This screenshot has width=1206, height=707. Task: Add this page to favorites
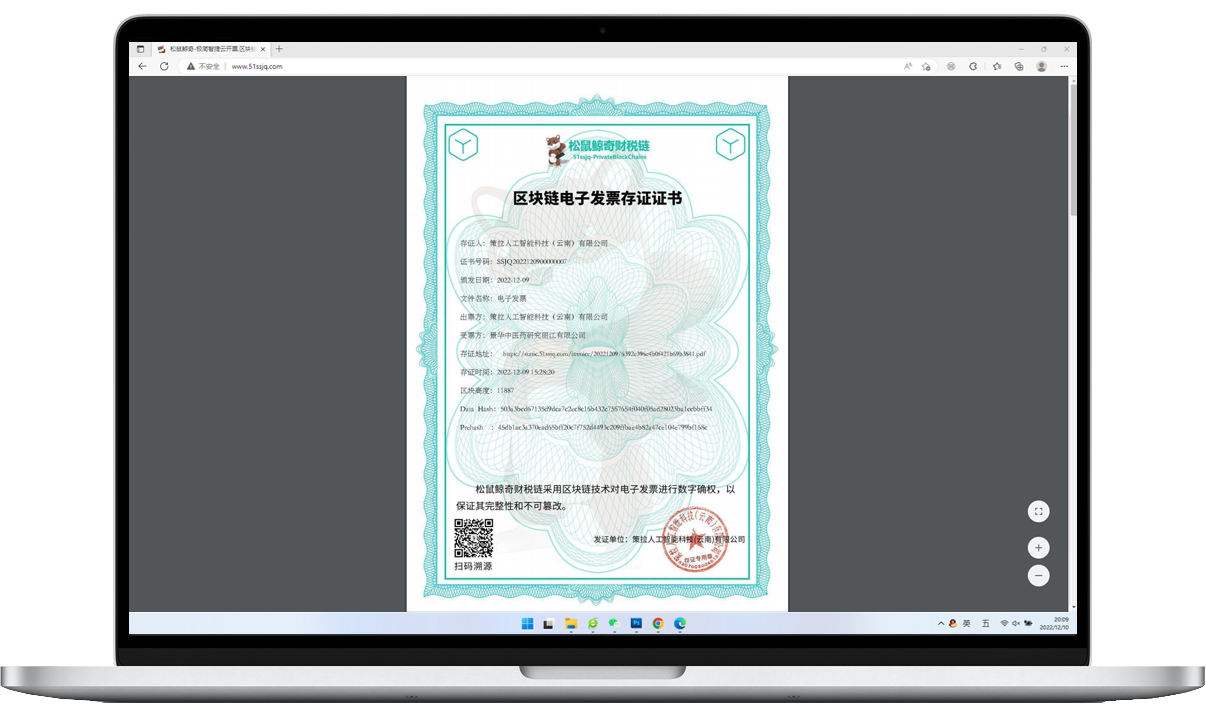click(x=926, y=66)
